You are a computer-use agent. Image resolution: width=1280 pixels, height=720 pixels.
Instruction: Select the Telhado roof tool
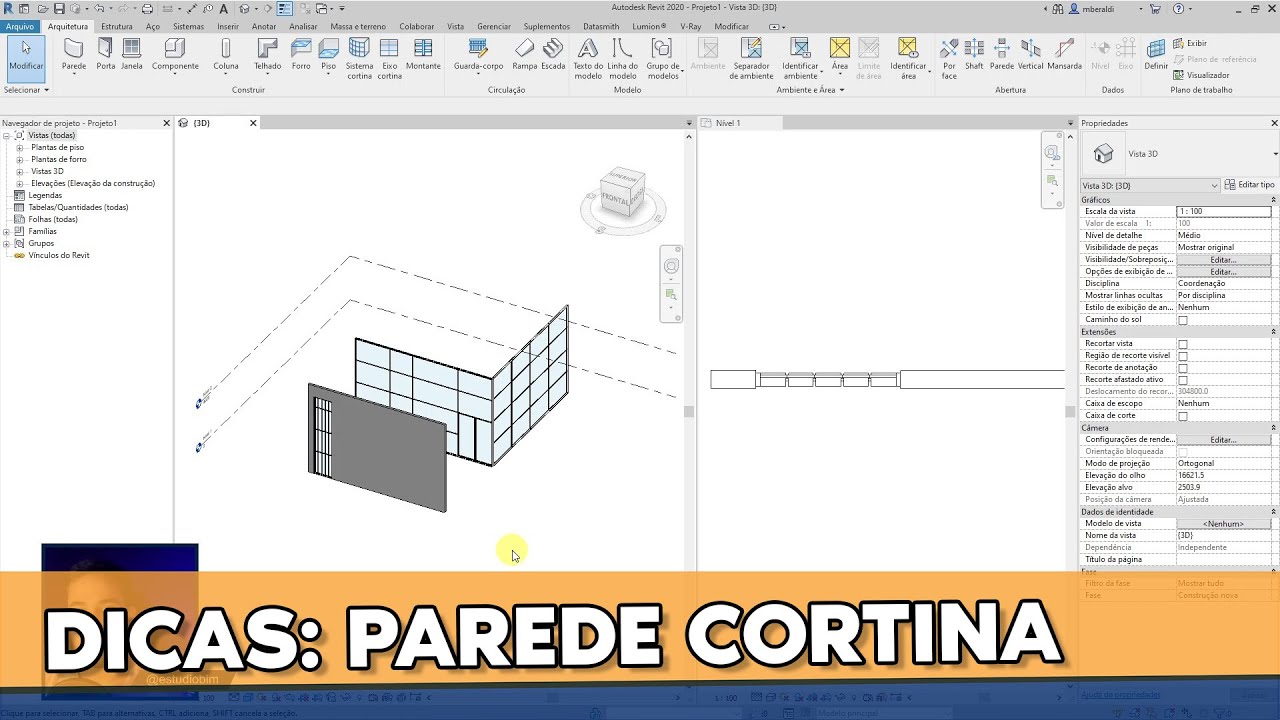tap(267, 55)
